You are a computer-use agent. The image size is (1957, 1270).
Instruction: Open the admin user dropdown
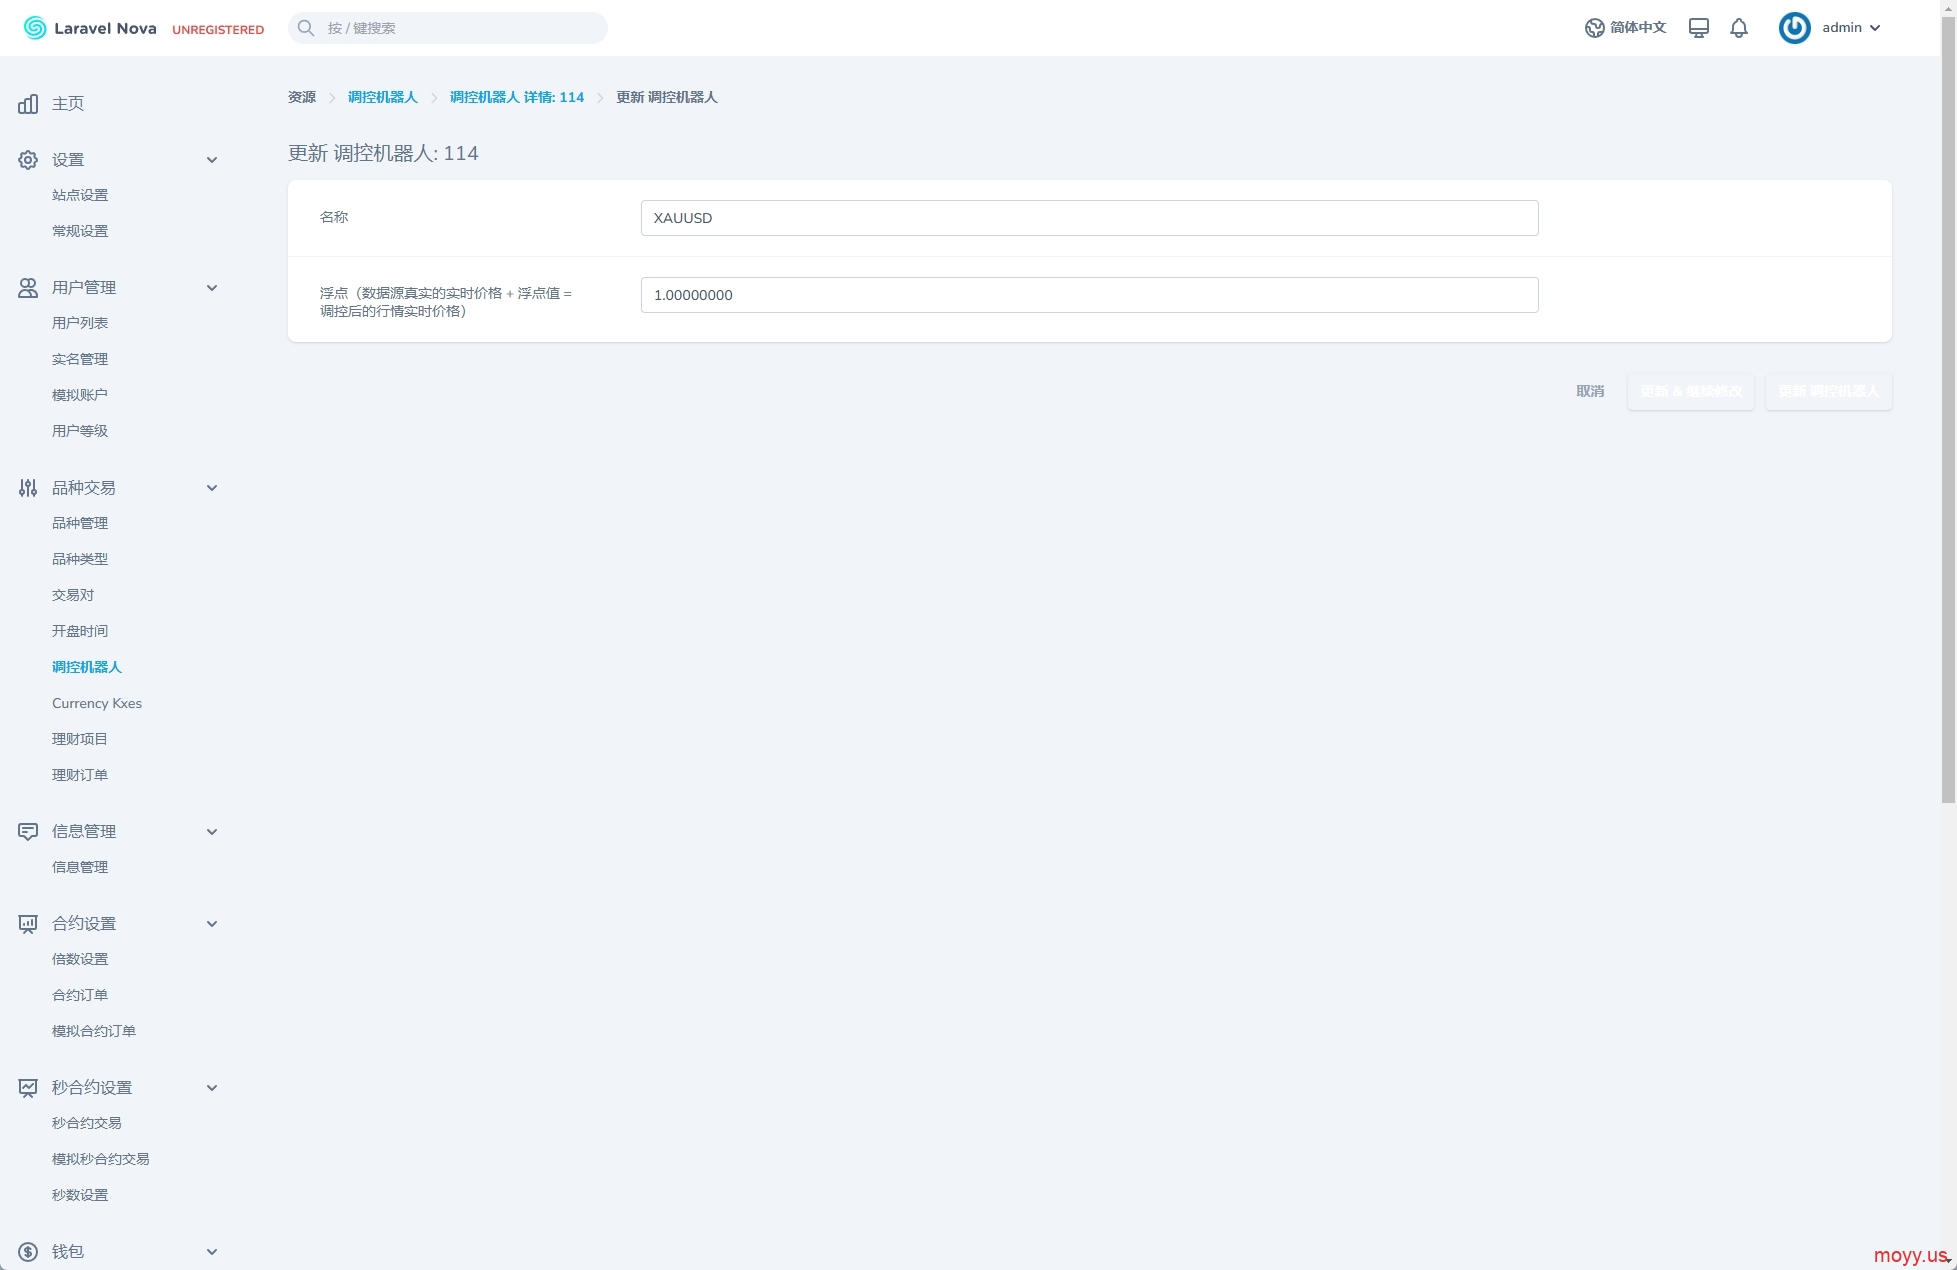1830,28
